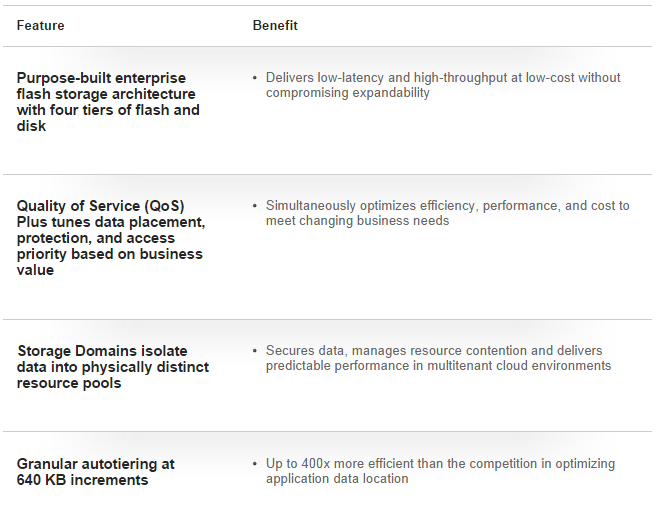This screenshot has width=657, height=520.
Task: Click the Feature column header
Action: tap(40, 26)
